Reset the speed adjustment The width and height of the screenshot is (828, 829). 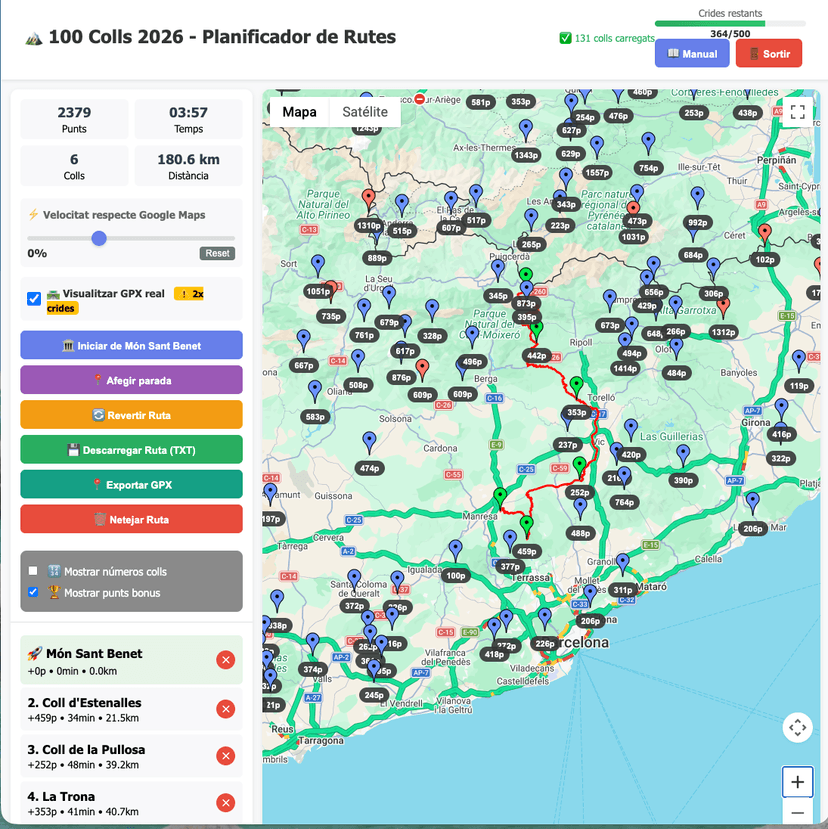pos(216,253)
